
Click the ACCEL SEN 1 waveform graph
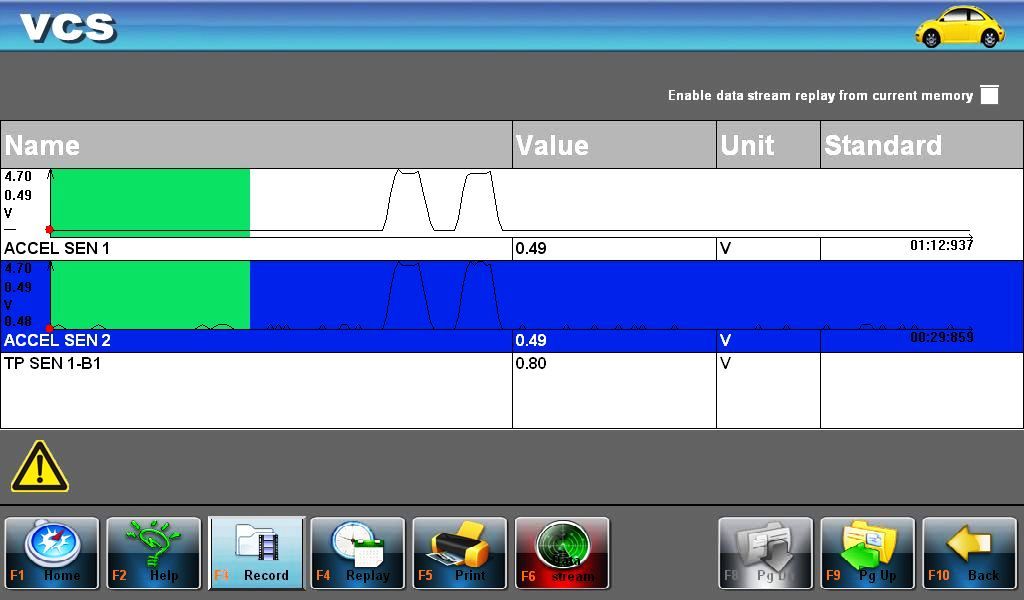pyautogui.click(x=511, y=202)
